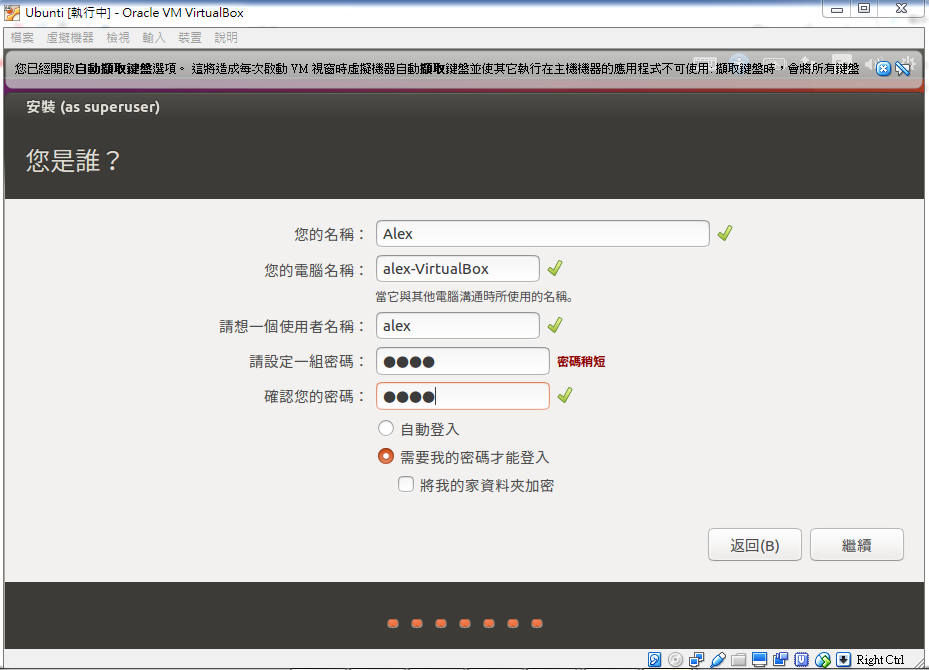Viewport: 929px width, 670px height.
Task: Click the Right Ctrl host key label
Action: [x=880, y=660]
